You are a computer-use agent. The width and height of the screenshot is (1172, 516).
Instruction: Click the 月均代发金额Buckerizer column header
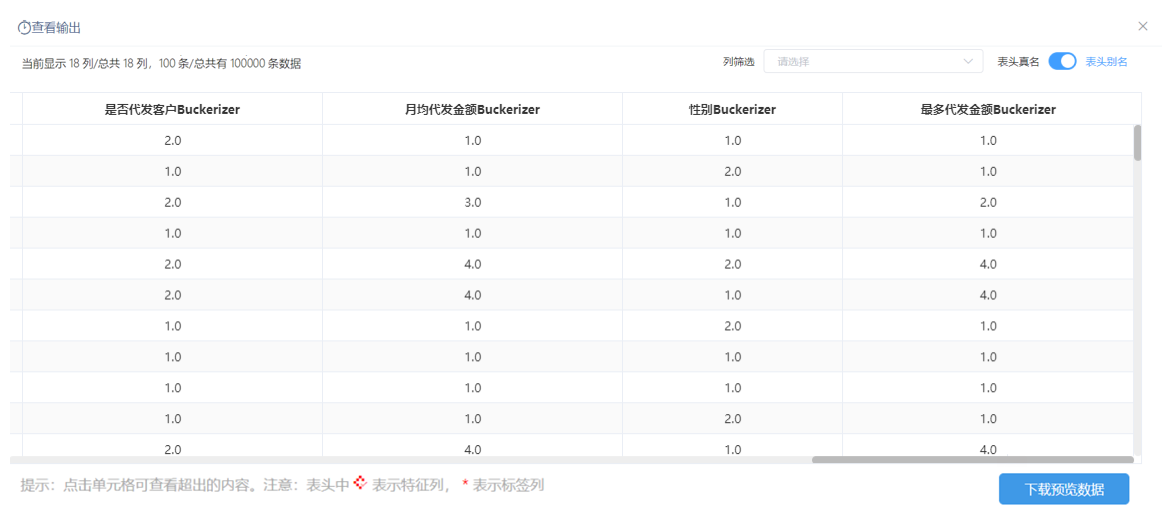pos(472,109)
